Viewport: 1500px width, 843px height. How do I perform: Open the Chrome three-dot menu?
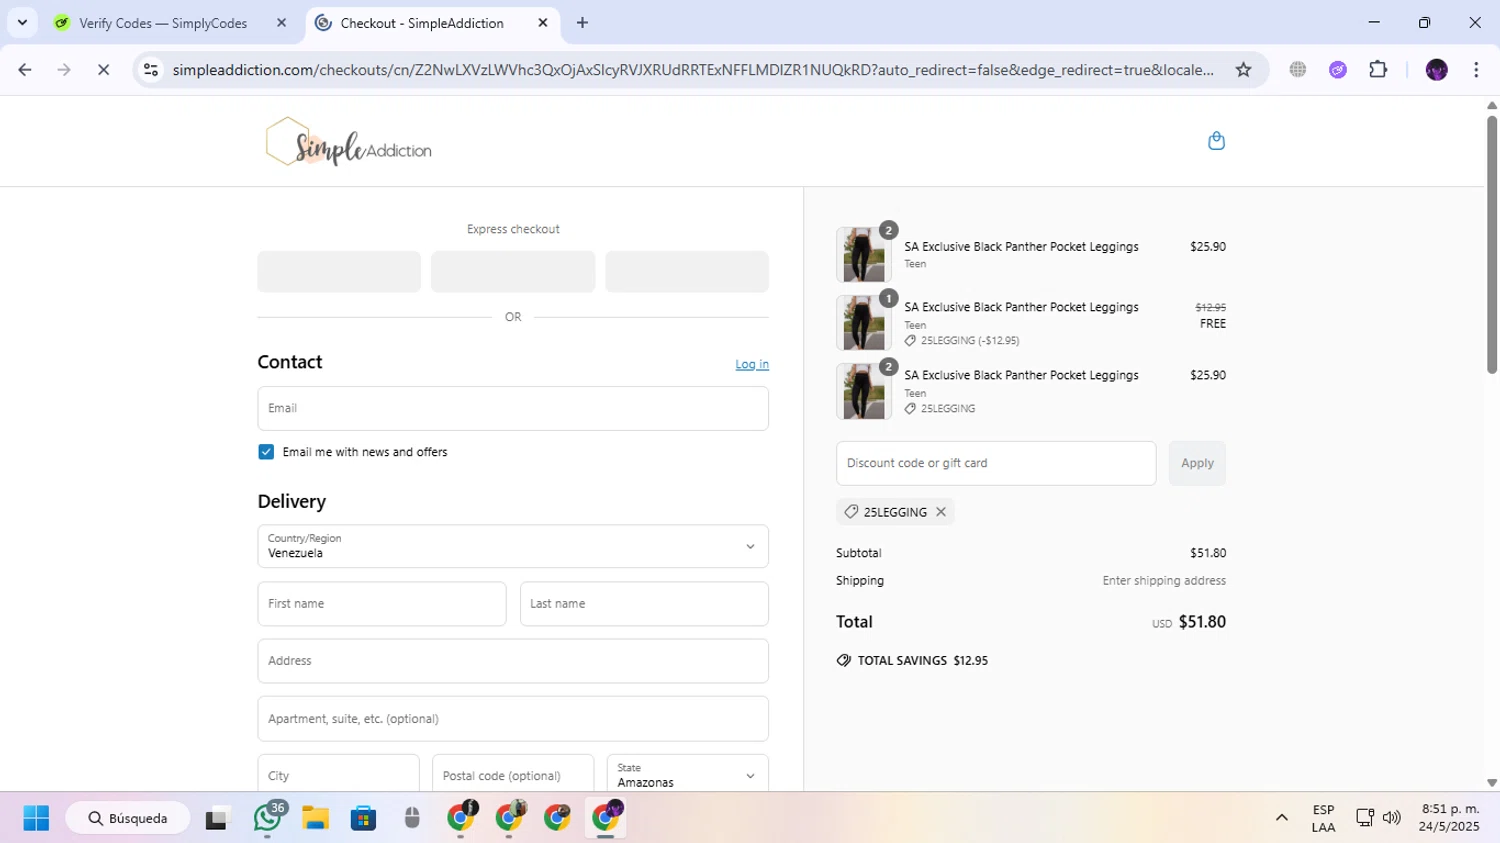click(1476, 70)
